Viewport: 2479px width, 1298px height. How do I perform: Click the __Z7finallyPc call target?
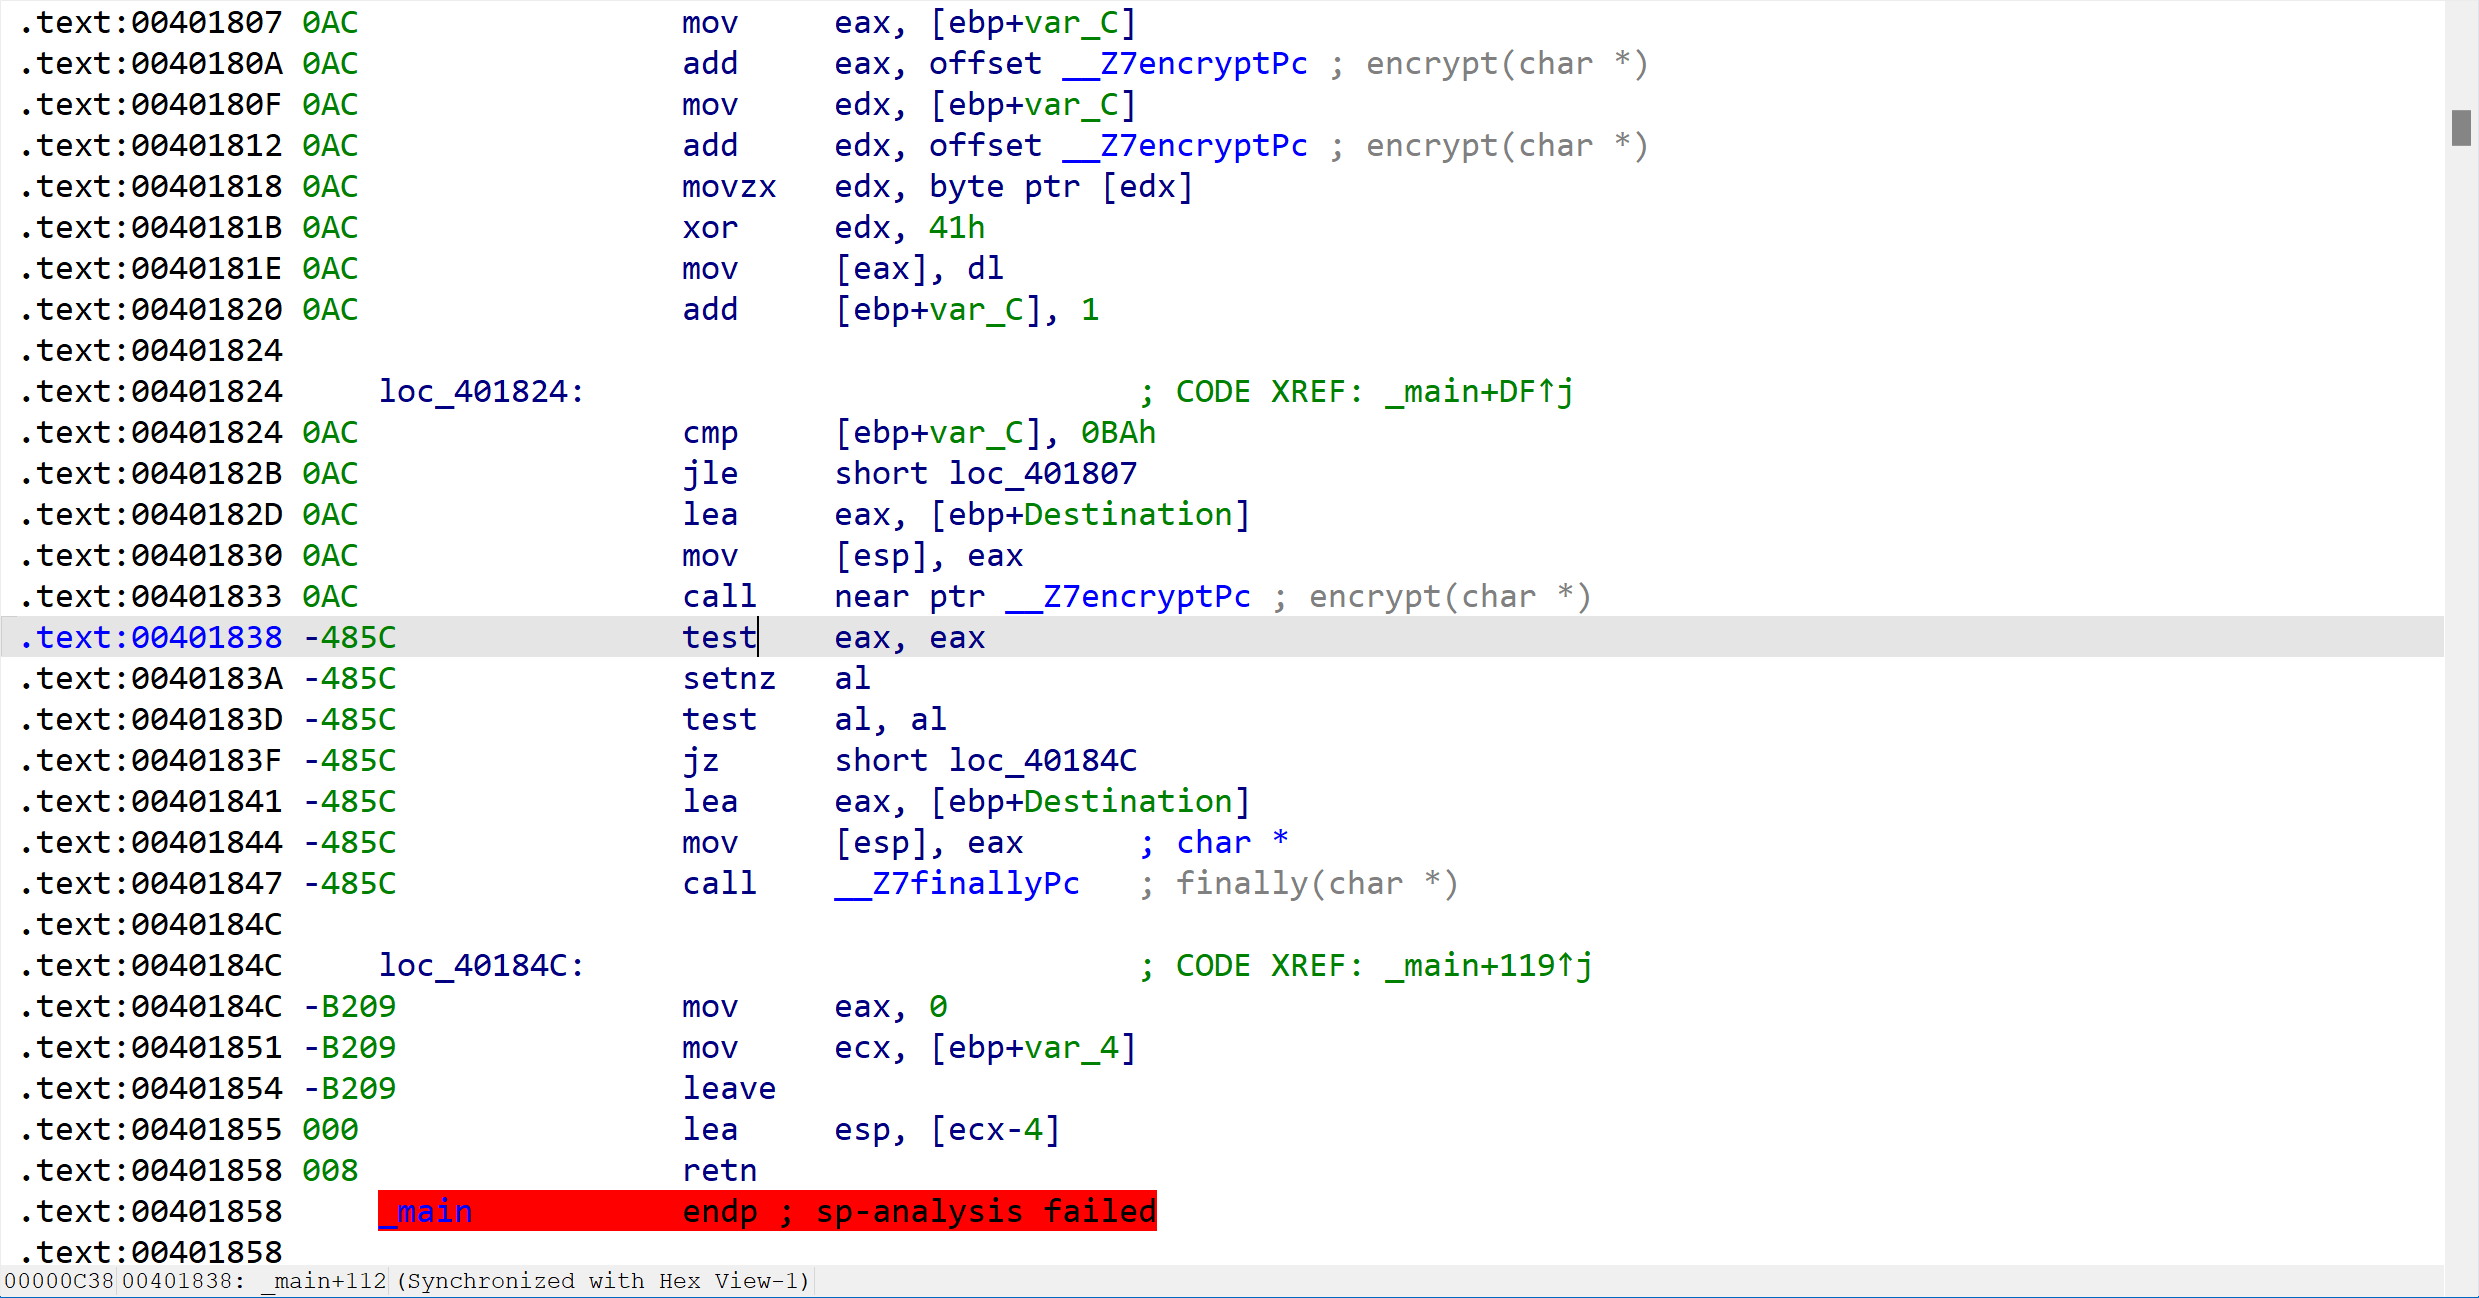pyautogui.click(x=957, y=884)
